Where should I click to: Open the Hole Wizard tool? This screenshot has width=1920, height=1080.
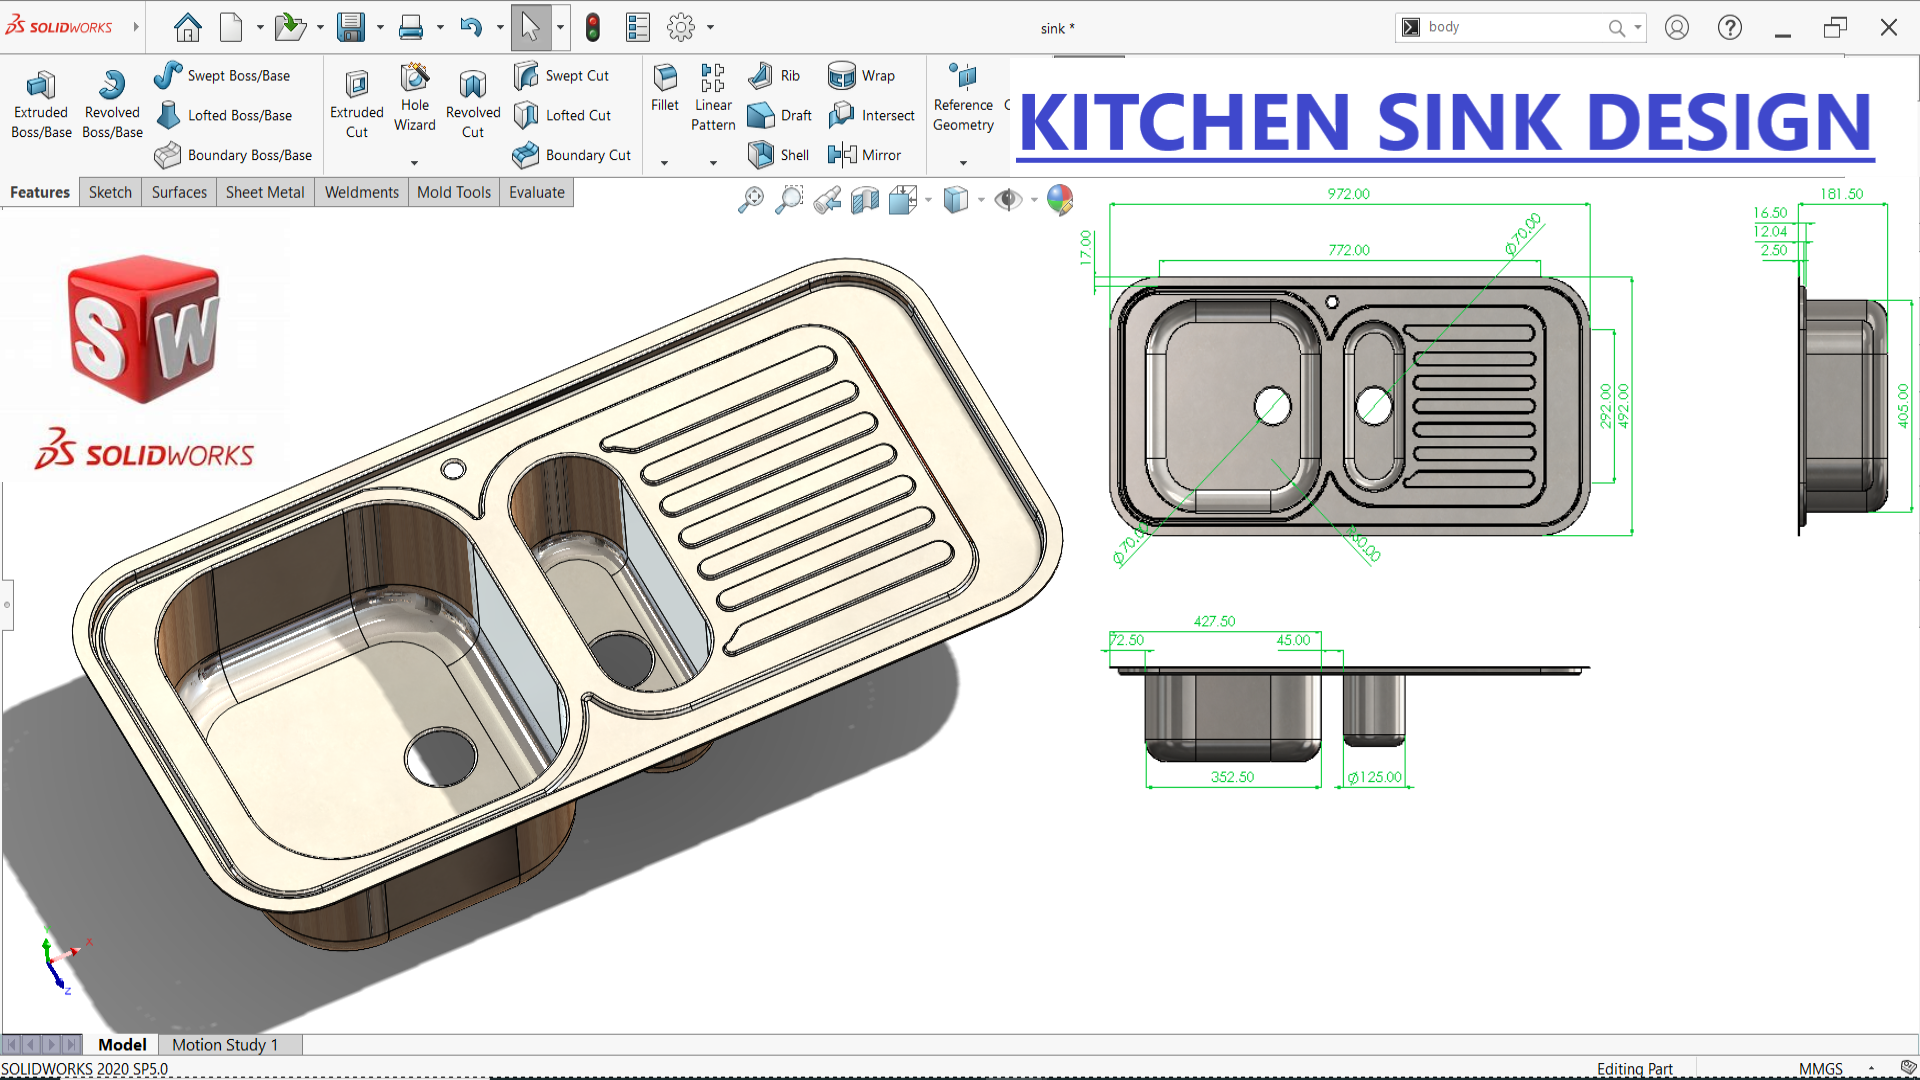point(414,98)
